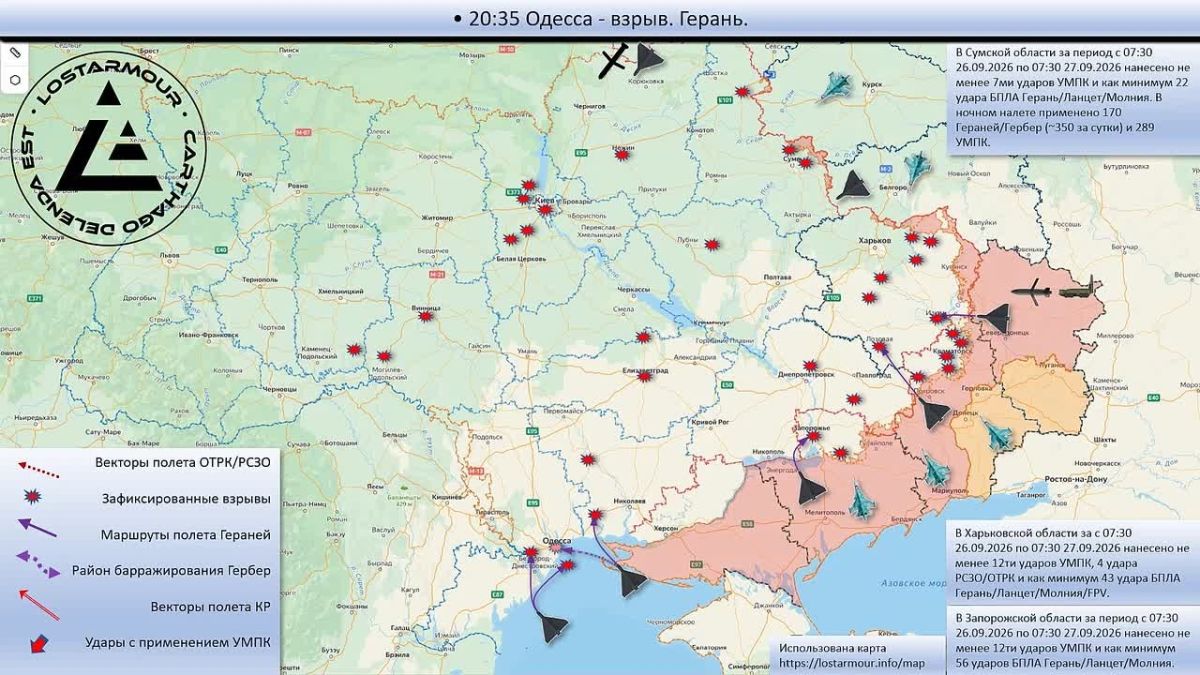The image size is (1200, 675).
Task: Click the dashed purple Gerber legend arrow
Action: 40,566
